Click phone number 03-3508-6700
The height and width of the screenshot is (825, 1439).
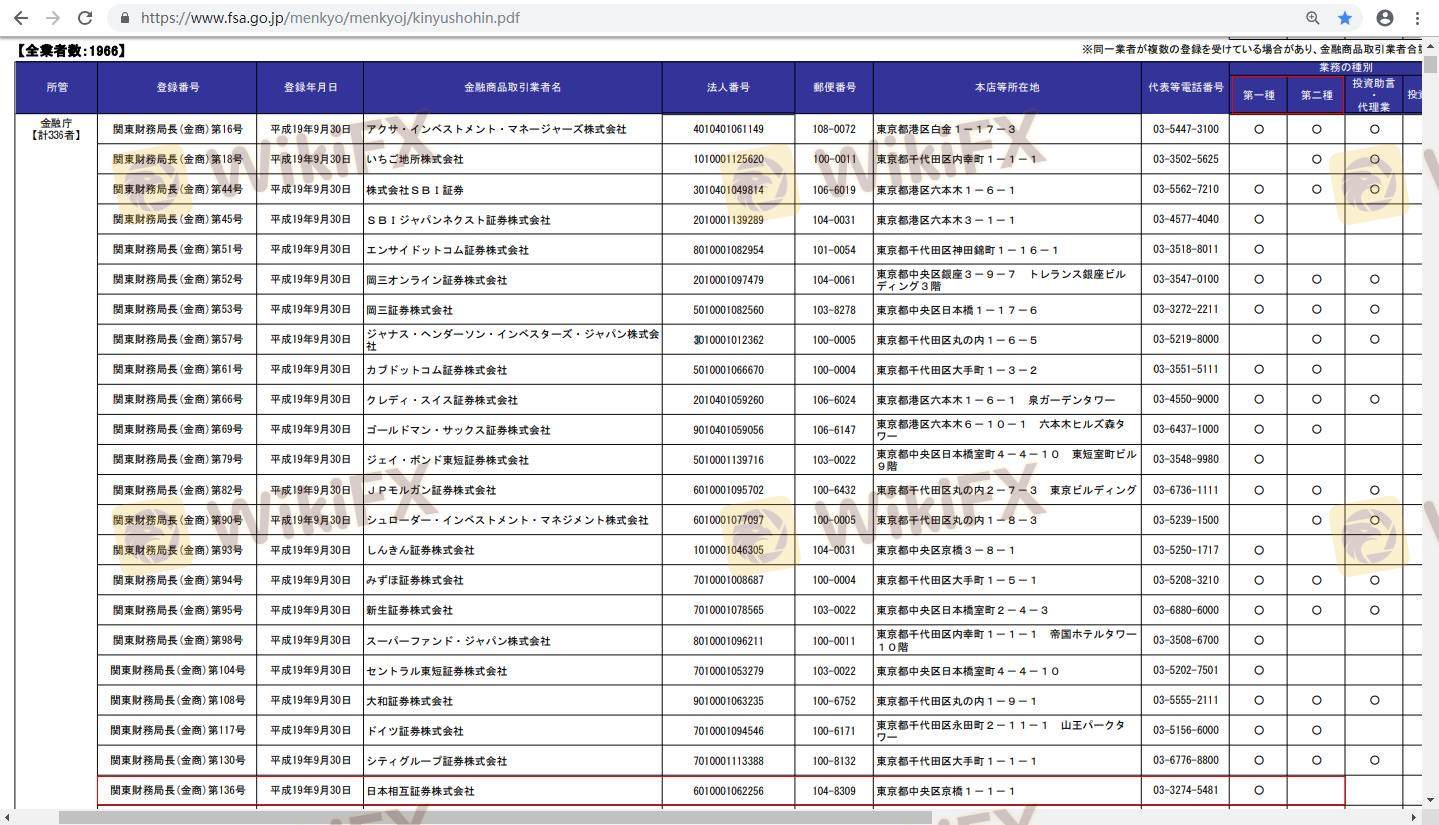point(1186,640)
